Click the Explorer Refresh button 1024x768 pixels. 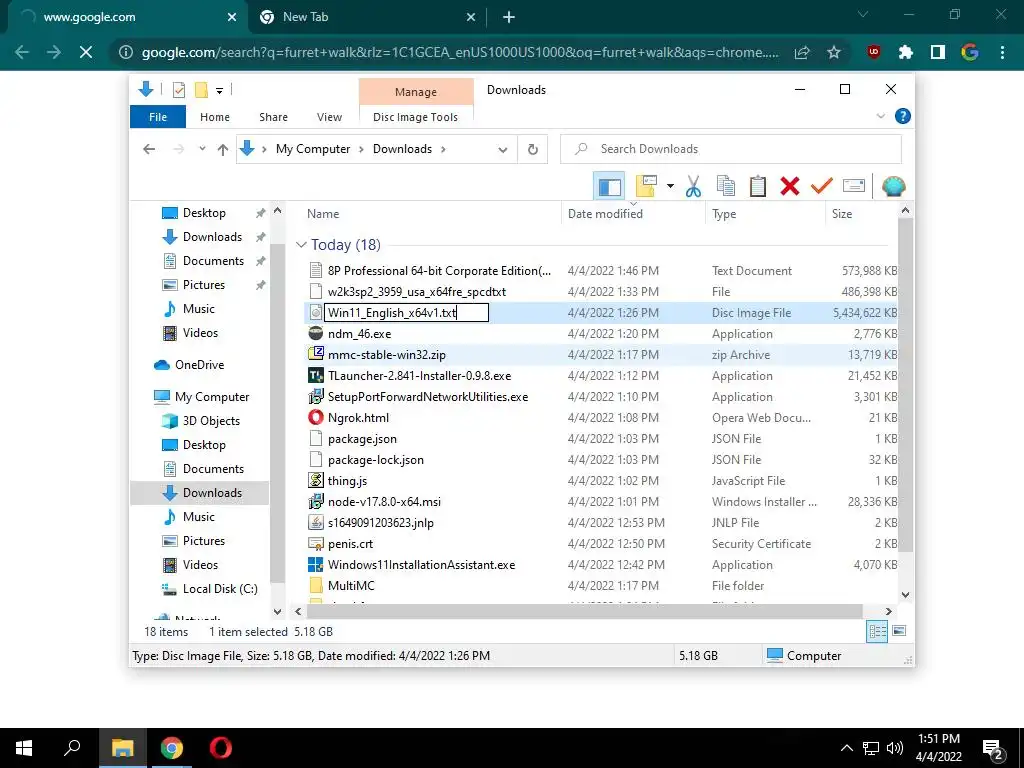click(533, 150)
